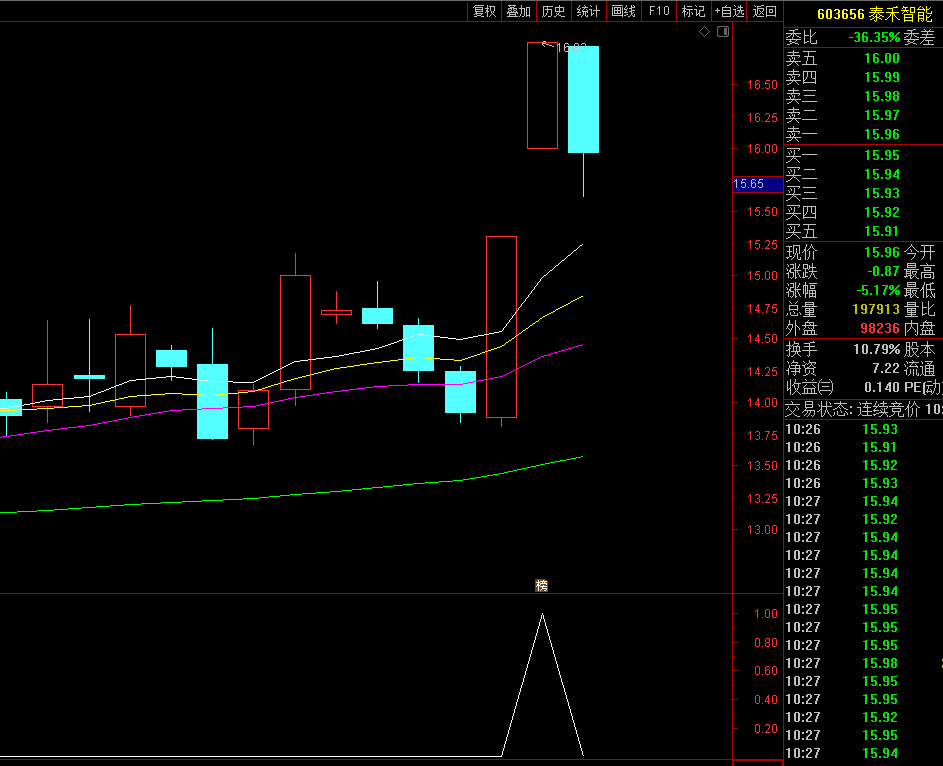Toggle the panel layout icon beside diamond

click(x=723, y=32)
